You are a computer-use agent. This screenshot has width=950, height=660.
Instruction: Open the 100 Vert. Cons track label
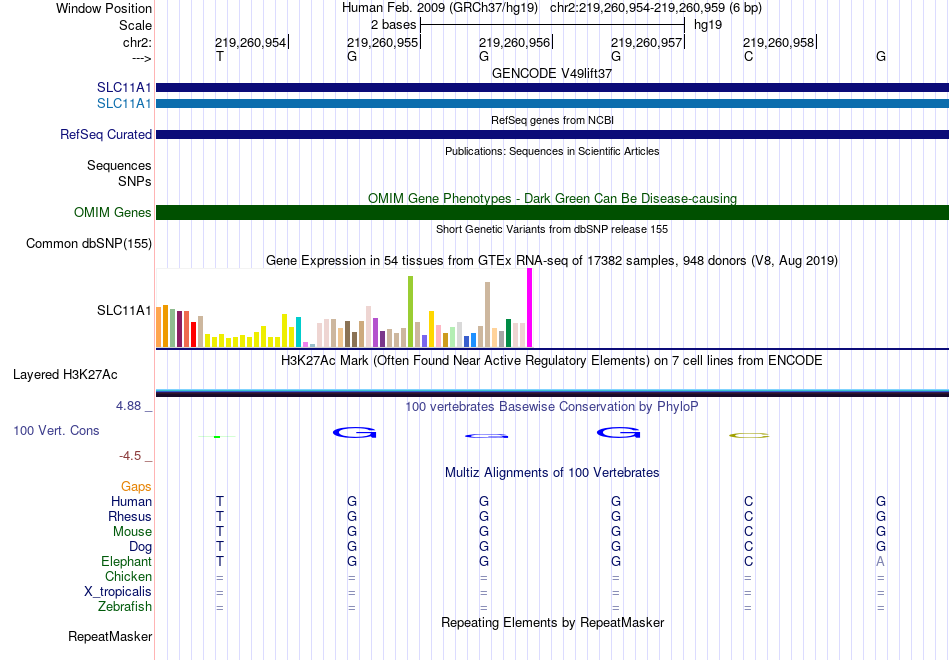pos(56,430)
